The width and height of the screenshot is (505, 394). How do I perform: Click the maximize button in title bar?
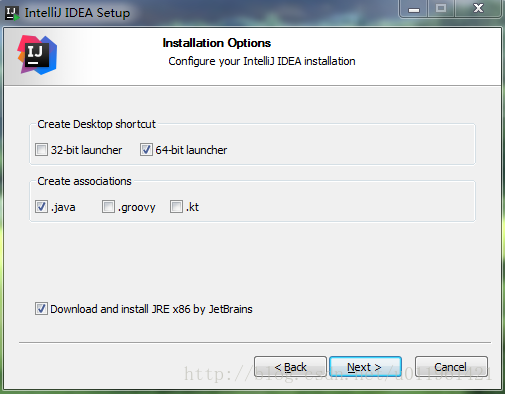click(x=441, y=9)
